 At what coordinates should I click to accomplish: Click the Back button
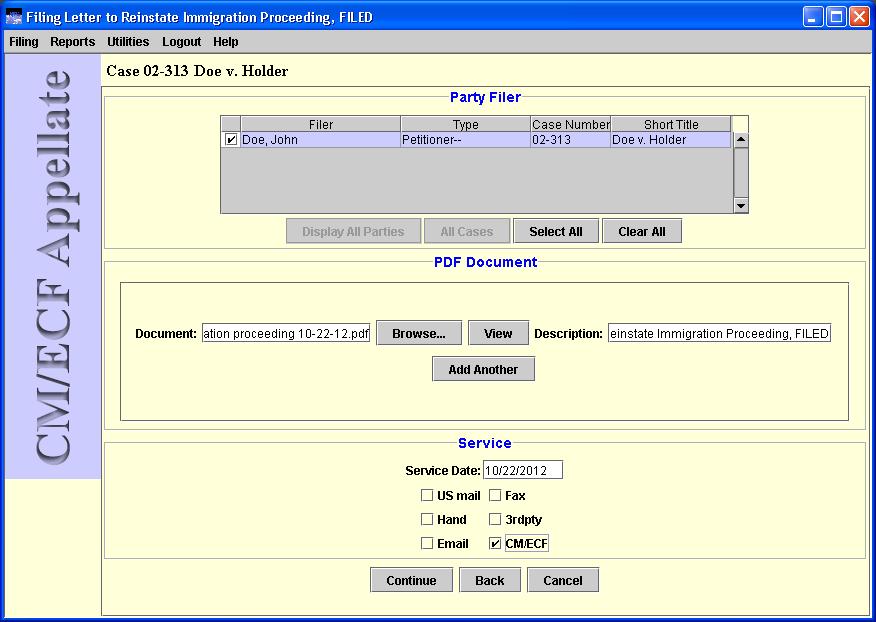coord(490,580)
